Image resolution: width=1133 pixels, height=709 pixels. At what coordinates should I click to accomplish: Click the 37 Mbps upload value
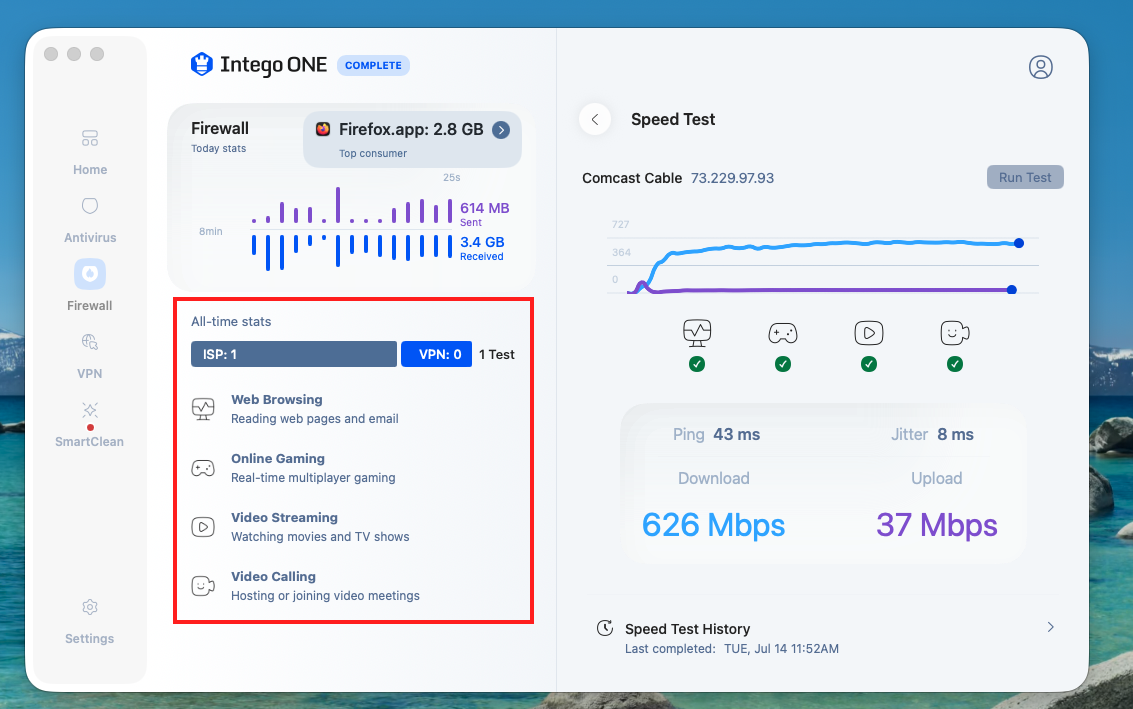tap(936, 525)
